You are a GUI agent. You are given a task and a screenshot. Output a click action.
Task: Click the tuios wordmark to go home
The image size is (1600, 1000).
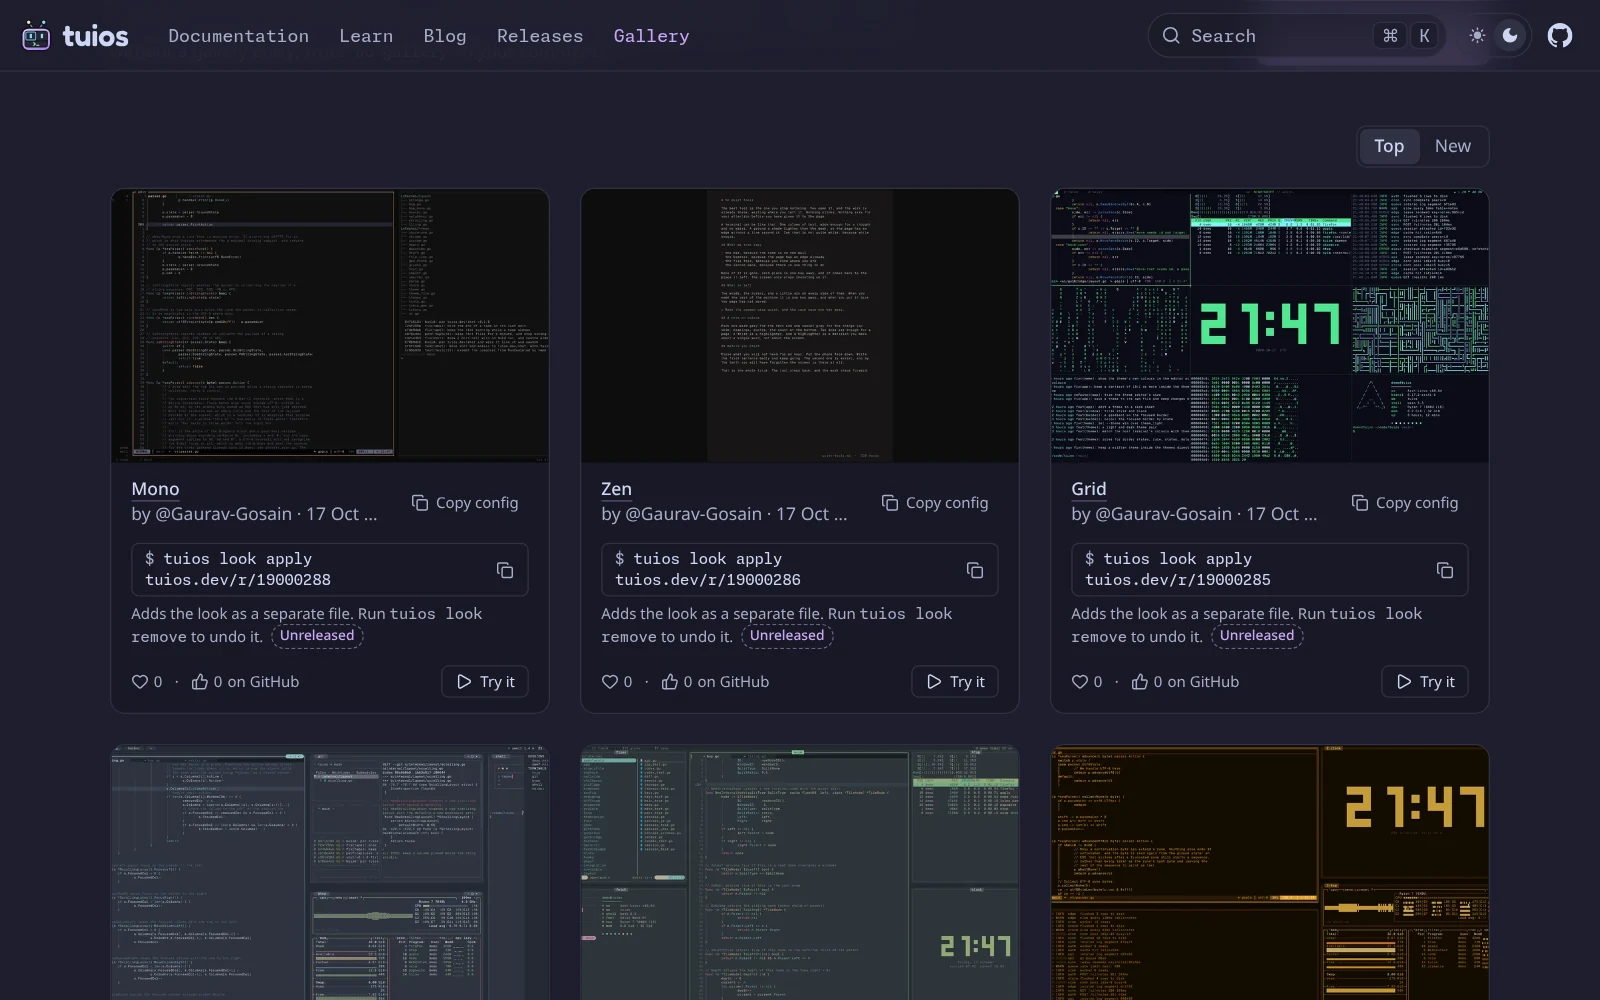(95, 37)
